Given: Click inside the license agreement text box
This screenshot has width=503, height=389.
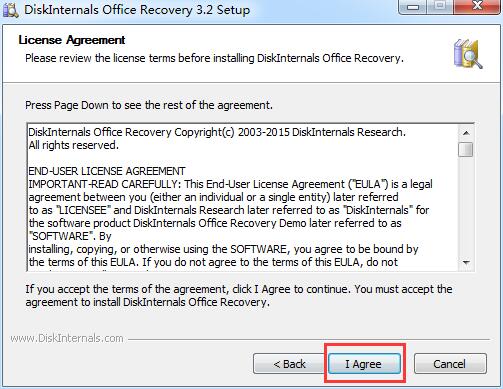Looking at the screenshot, I should pyautogui.click(x=243, y=197).
